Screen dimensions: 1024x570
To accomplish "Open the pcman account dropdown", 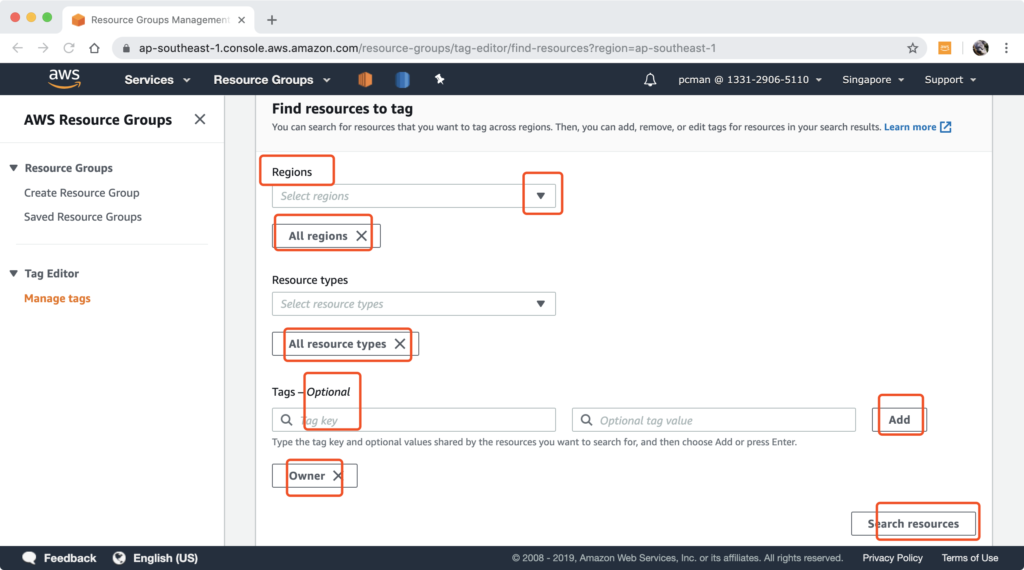I will click(x=750, y=80).
